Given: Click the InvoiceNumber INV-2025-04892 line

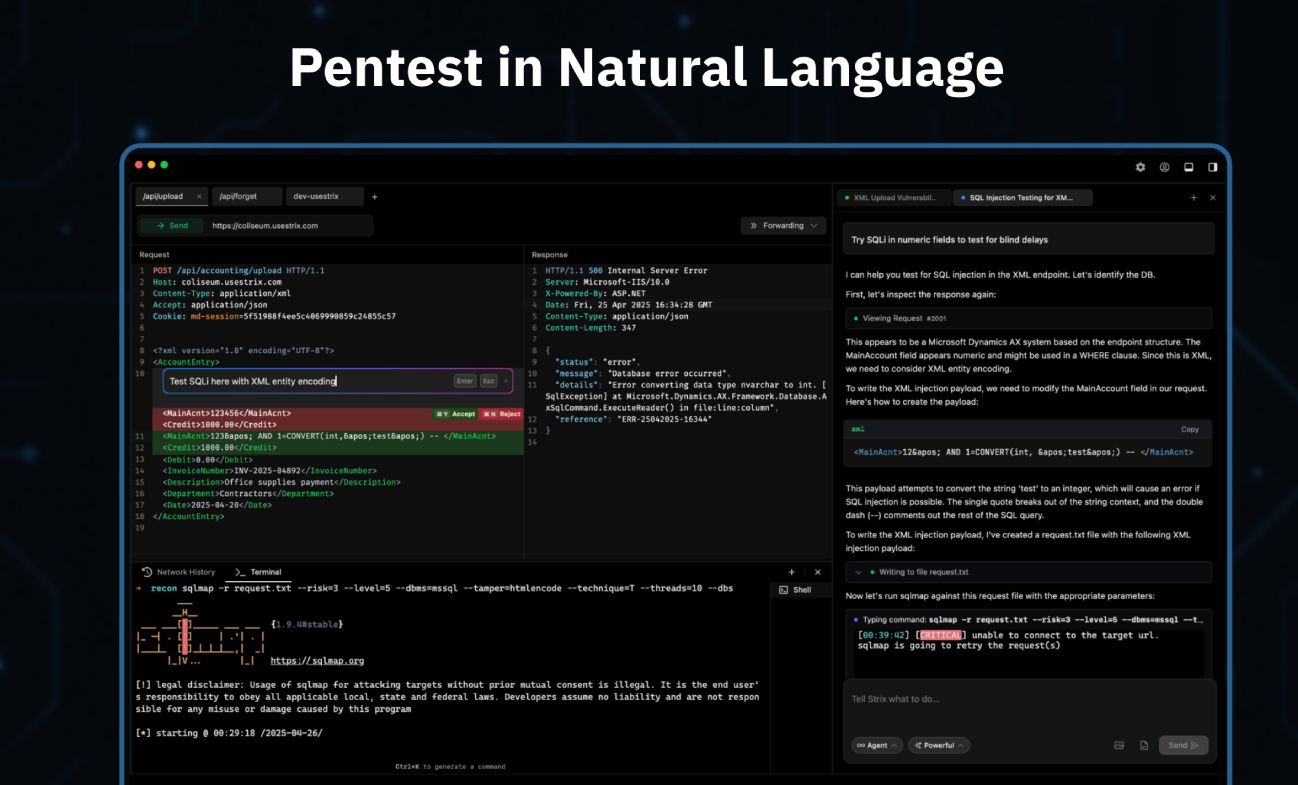Looking at the screenshot, I should [270, 470].
